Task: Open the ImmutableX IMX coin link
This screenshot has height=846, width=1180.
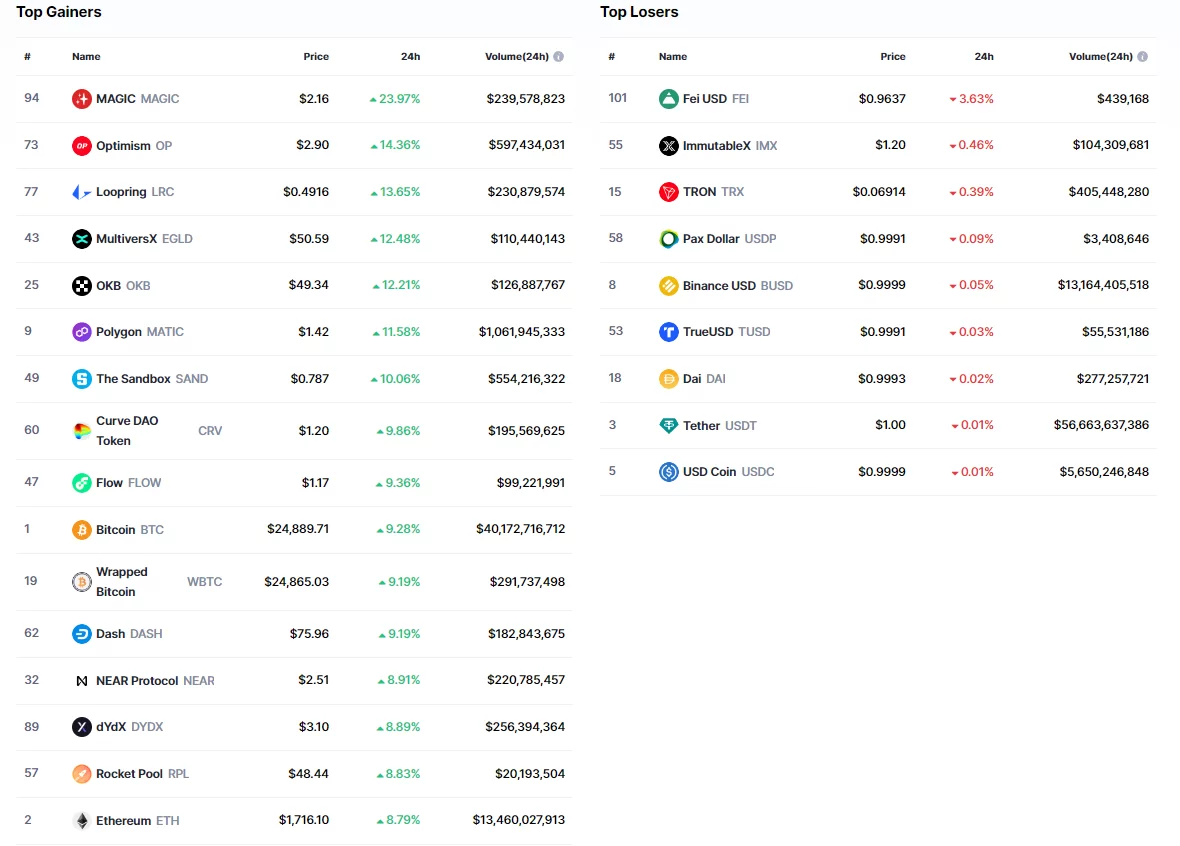Action: point(729,146)
